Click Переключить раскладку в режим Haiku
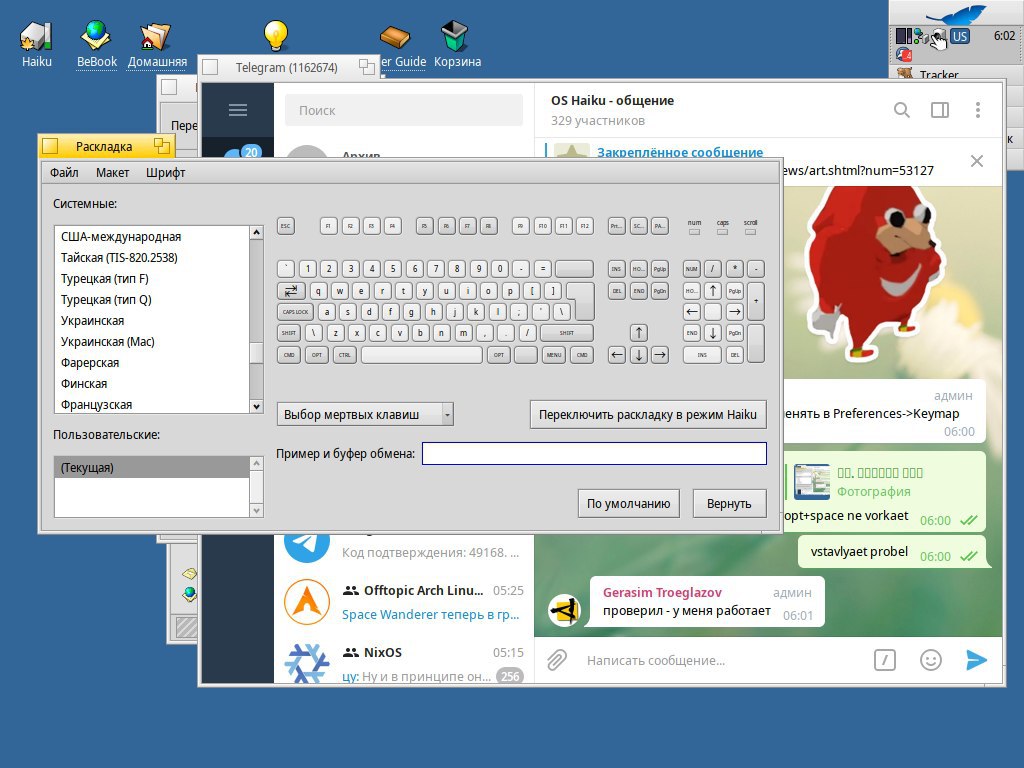This screenshot has height=768, width=1024. [648, 414]
